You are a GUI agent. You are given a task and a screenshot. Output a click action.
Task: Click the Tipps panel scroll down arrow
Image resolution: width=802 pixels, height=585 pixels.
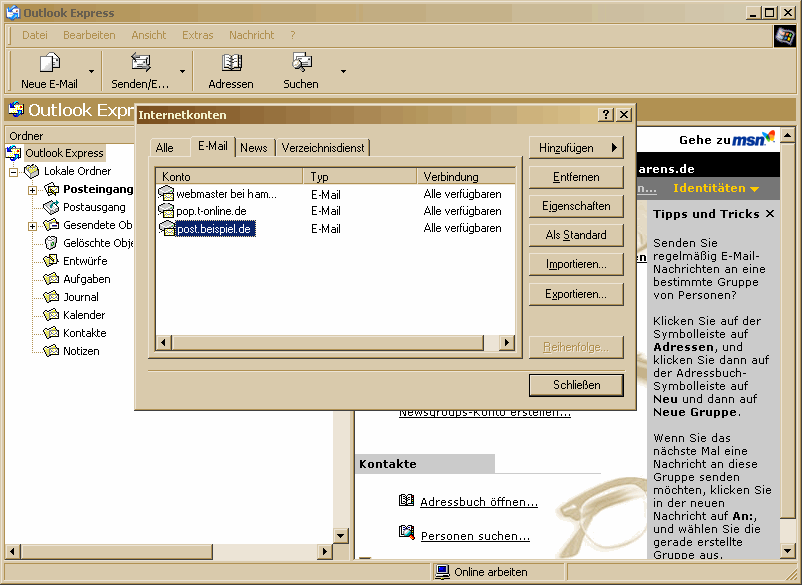pos(788,550)
